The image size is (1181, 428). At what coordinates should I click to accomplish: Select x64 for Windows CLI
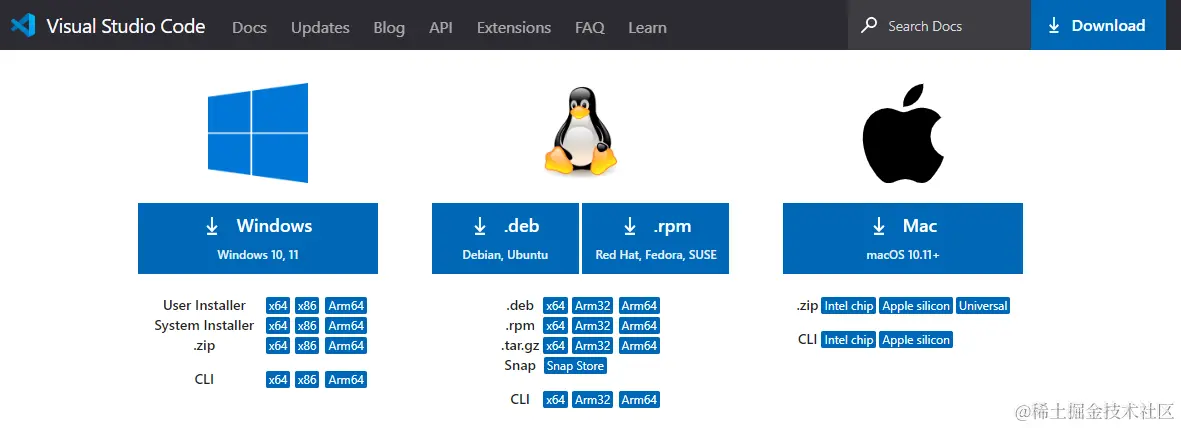click(x=278, y=380)
